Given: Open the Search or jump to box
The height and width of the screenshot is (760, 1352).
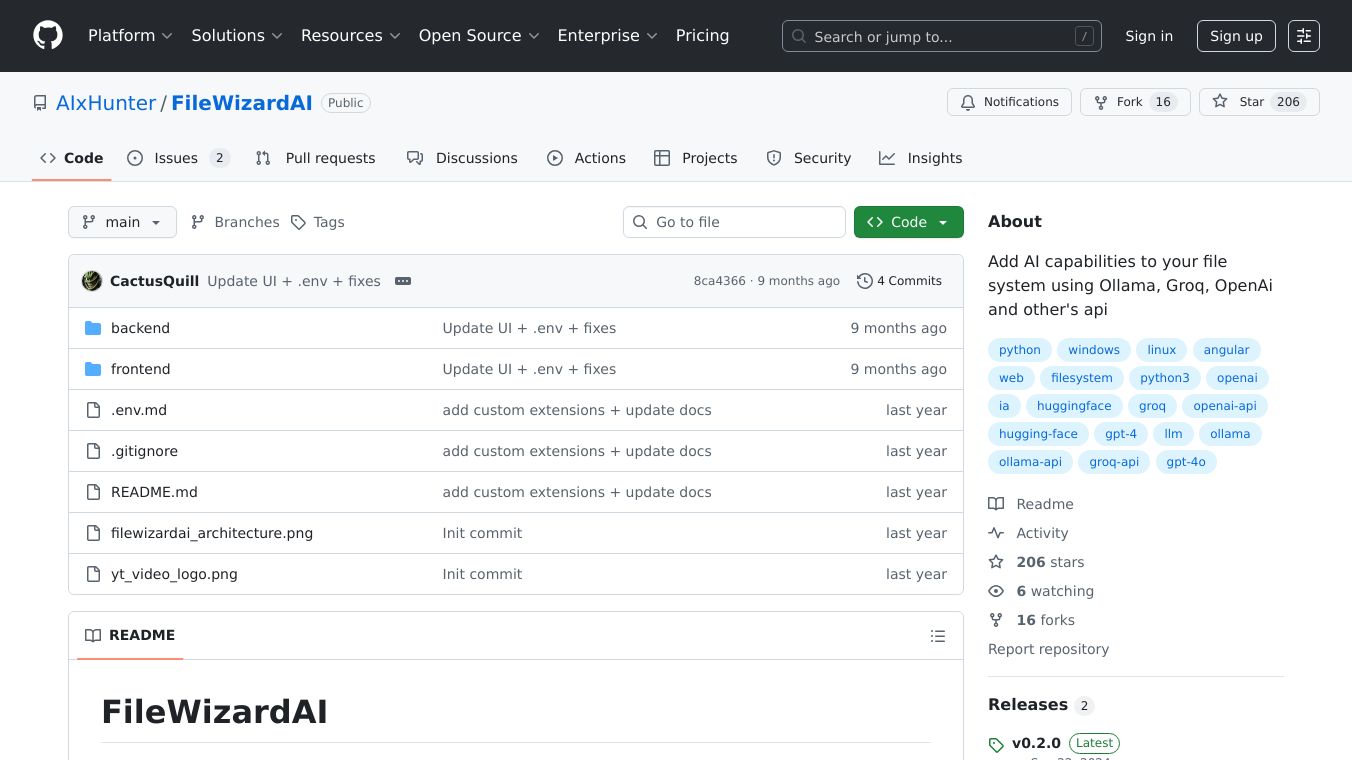Looking at the screenshot, I should tap(941, 36).
